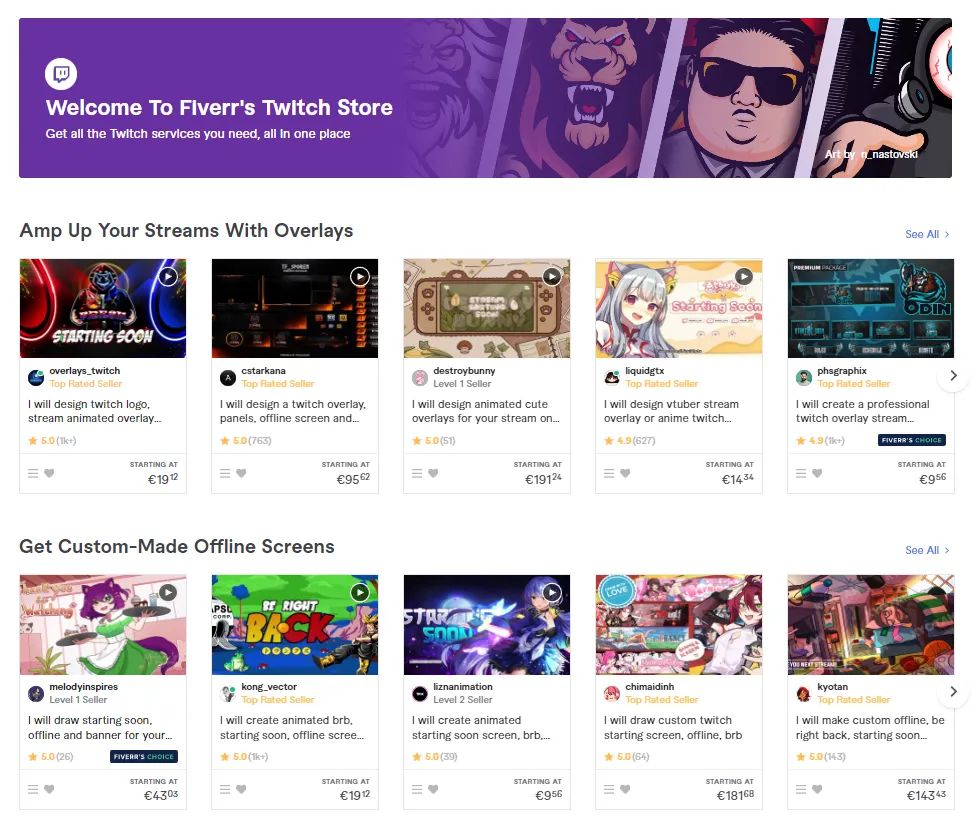
Task: Click the €181.68 price on chimaidinh card
Action: tap(735, 795)
